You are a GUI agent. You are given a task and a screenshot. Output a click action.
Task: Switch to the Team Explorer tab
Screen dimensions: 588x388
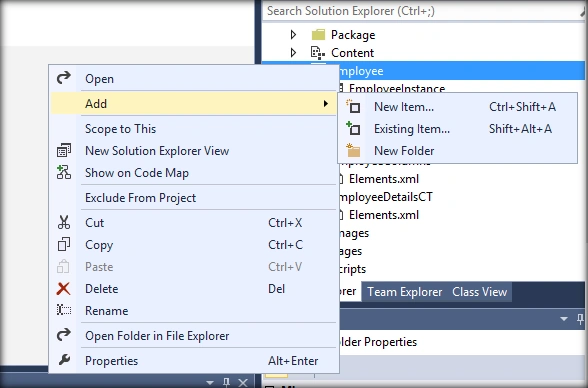(405, 292)
